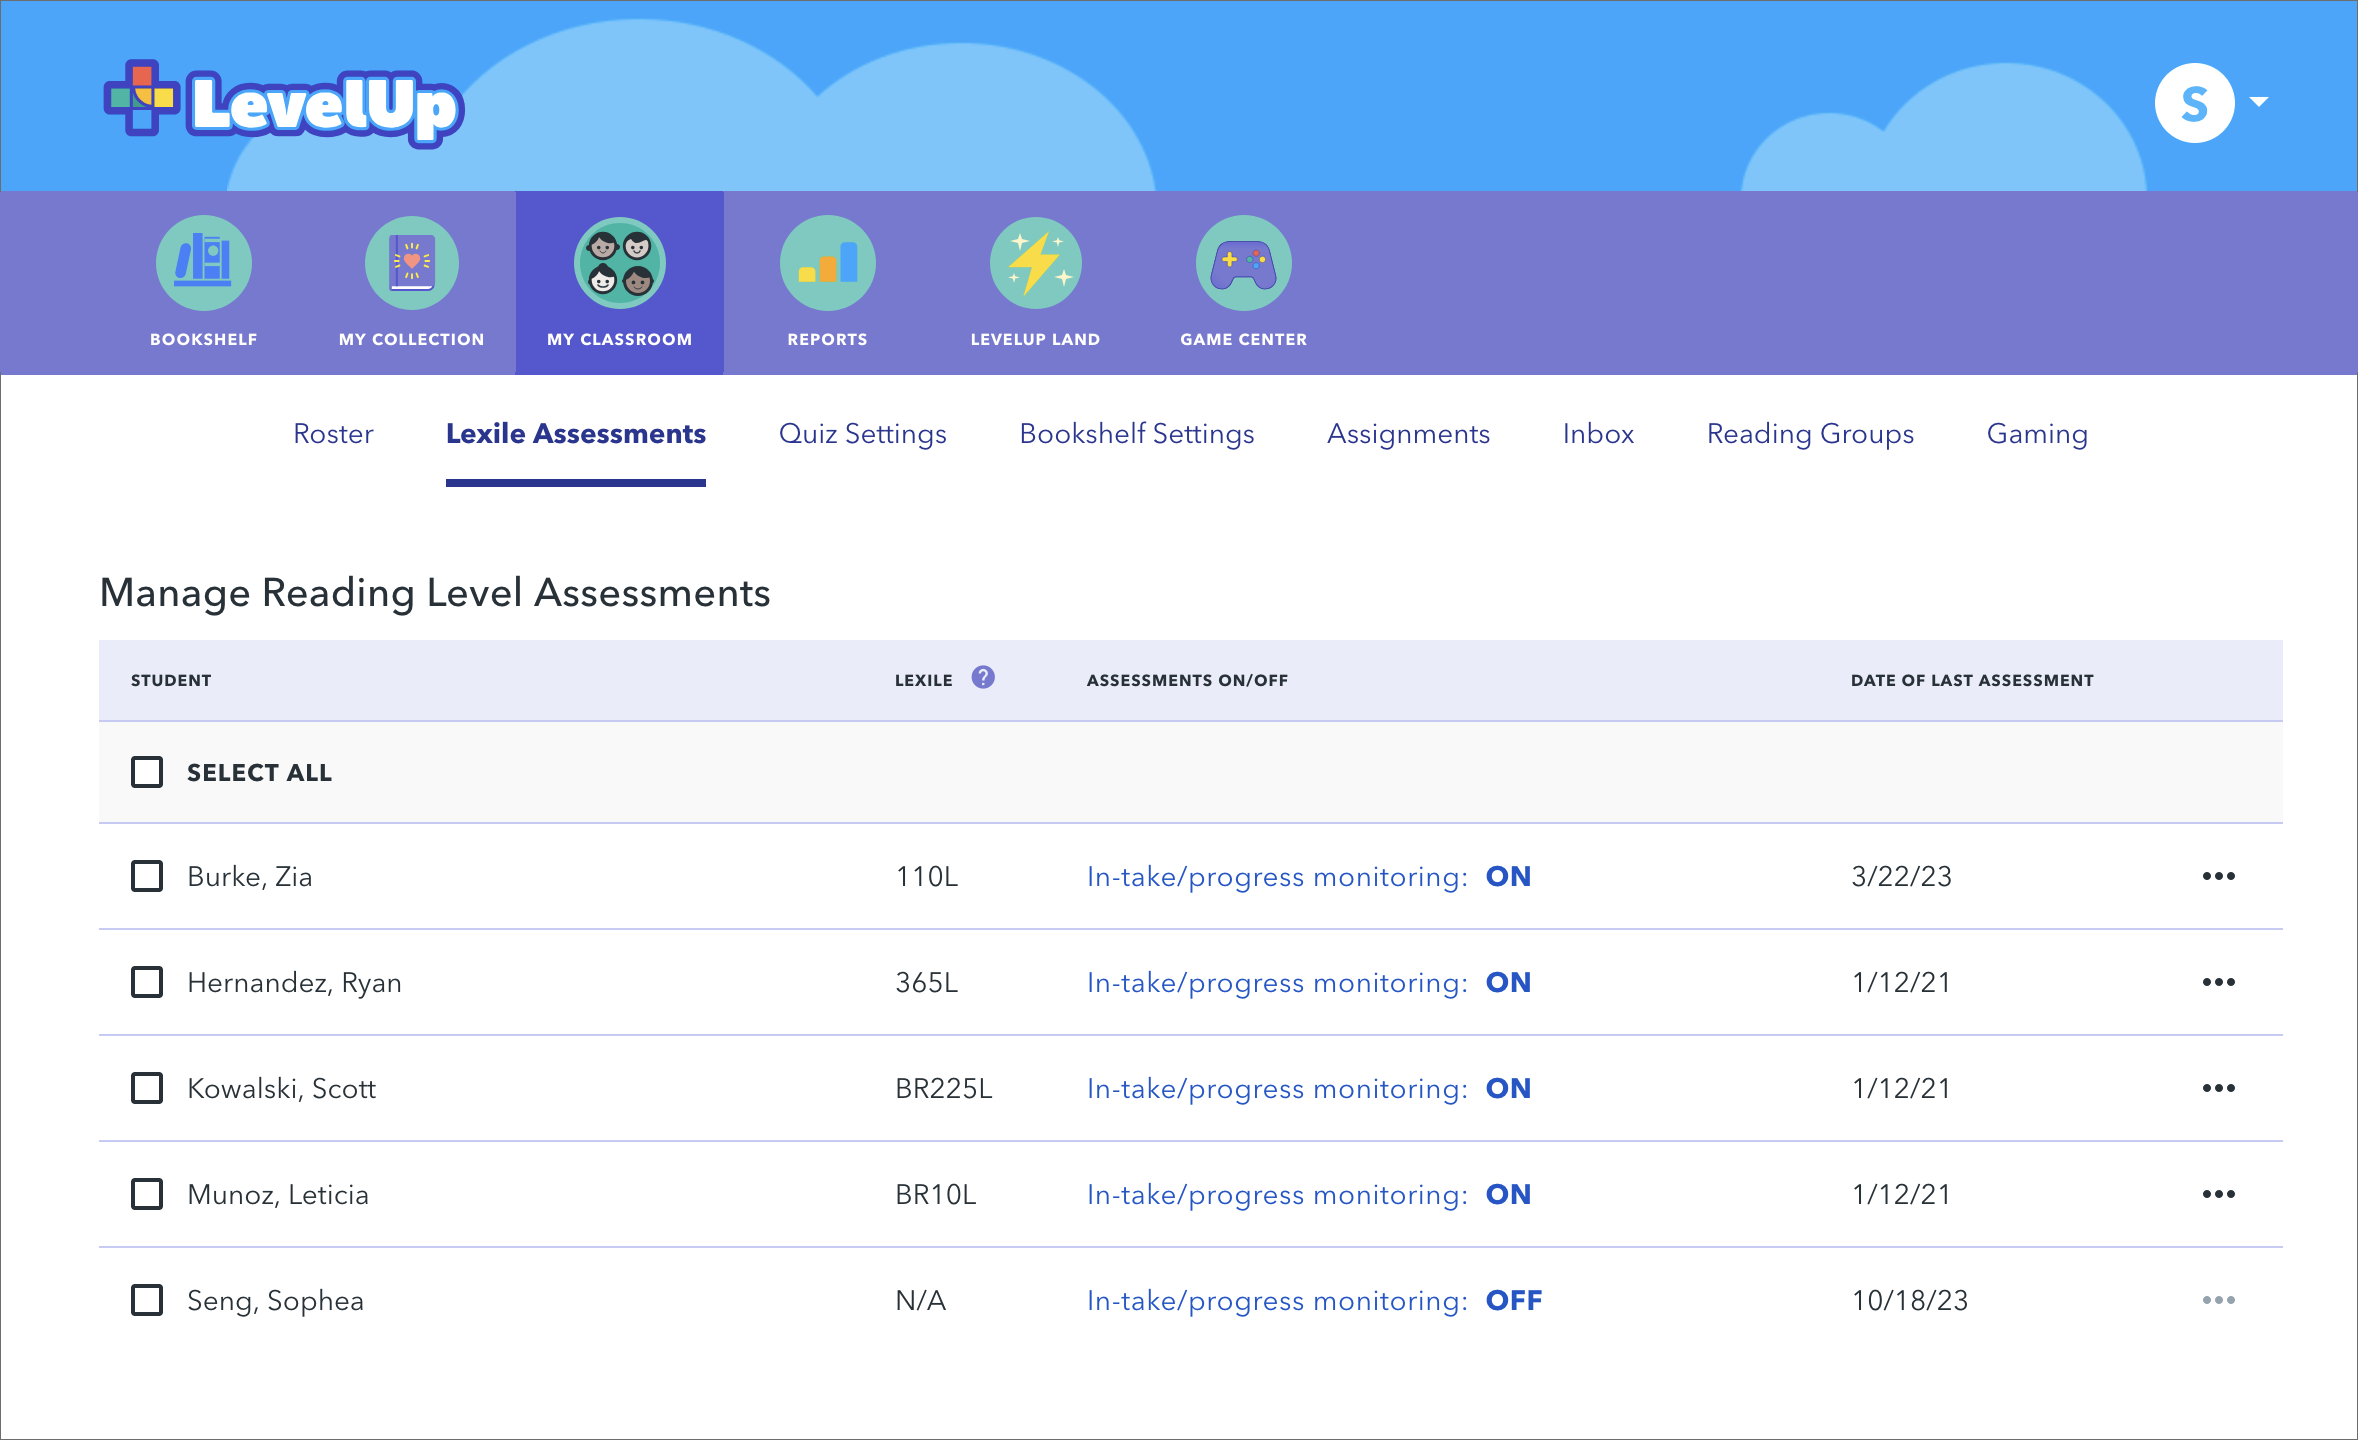Click the Lexile help question mark icon
2358x1440 pixels.
pos(983,678)
